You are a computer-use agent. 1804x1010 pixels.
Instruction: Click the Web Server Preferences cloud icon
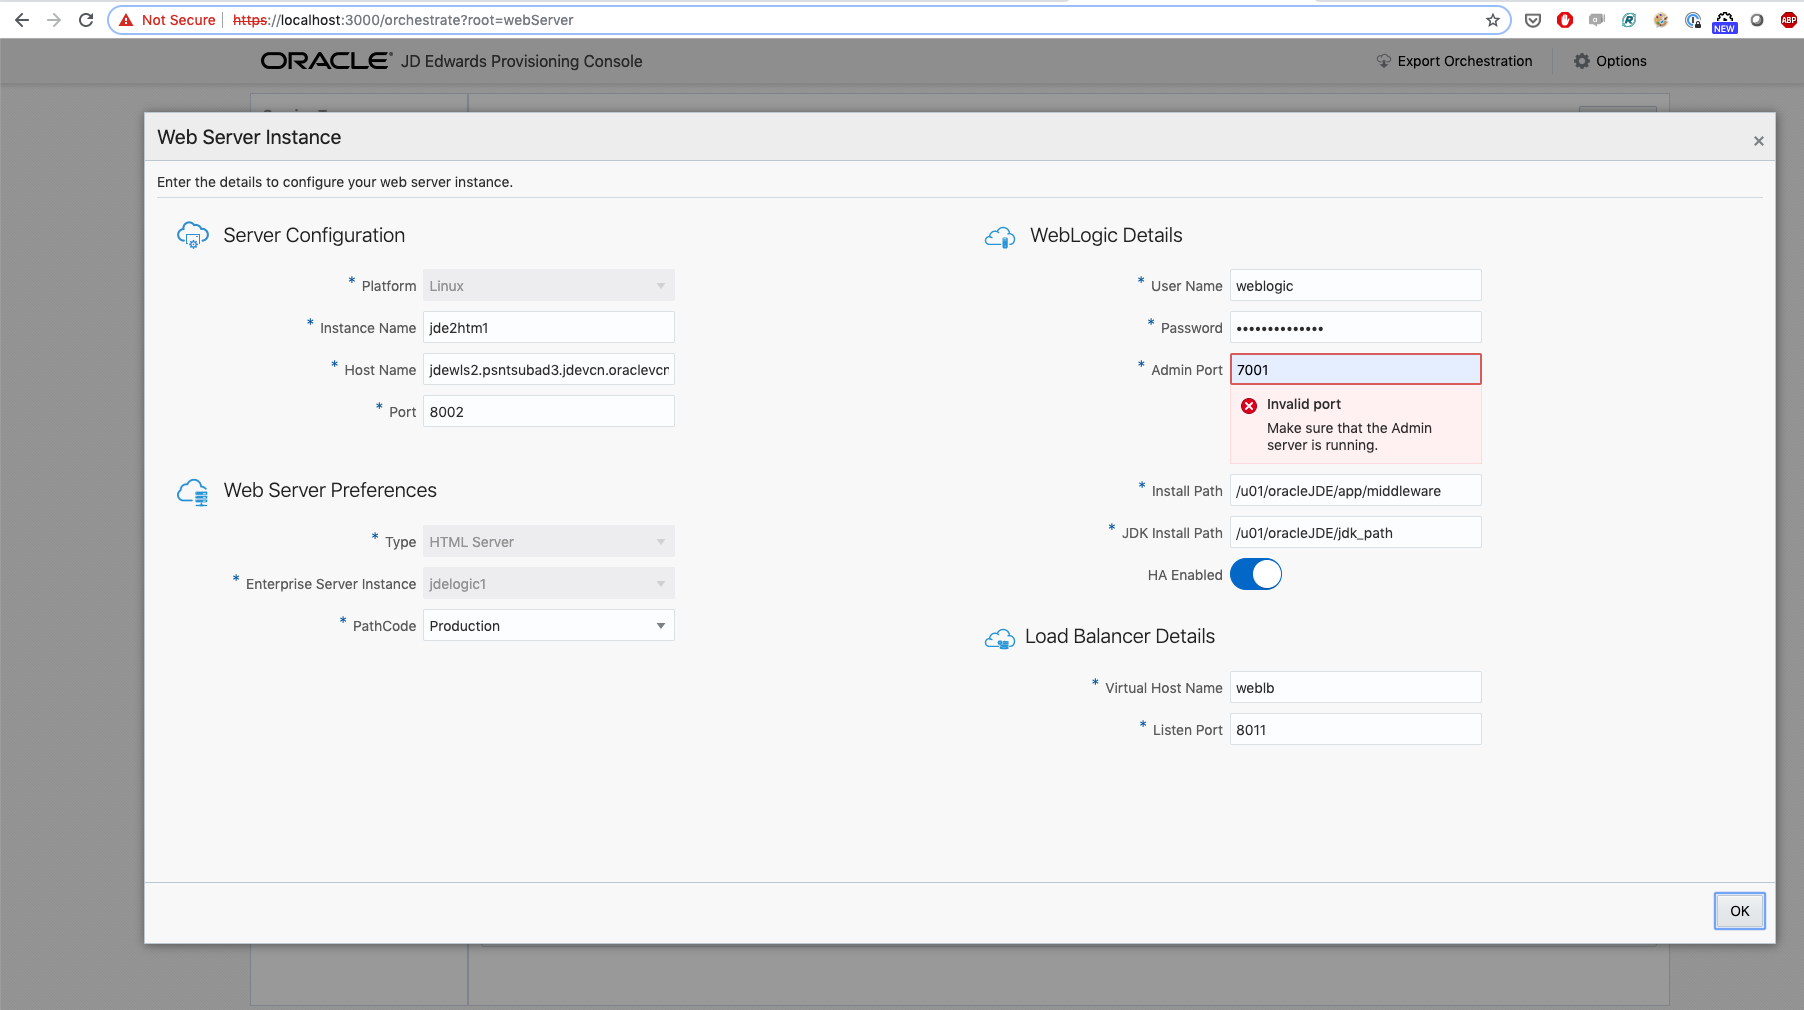click(x=193, y=492)
